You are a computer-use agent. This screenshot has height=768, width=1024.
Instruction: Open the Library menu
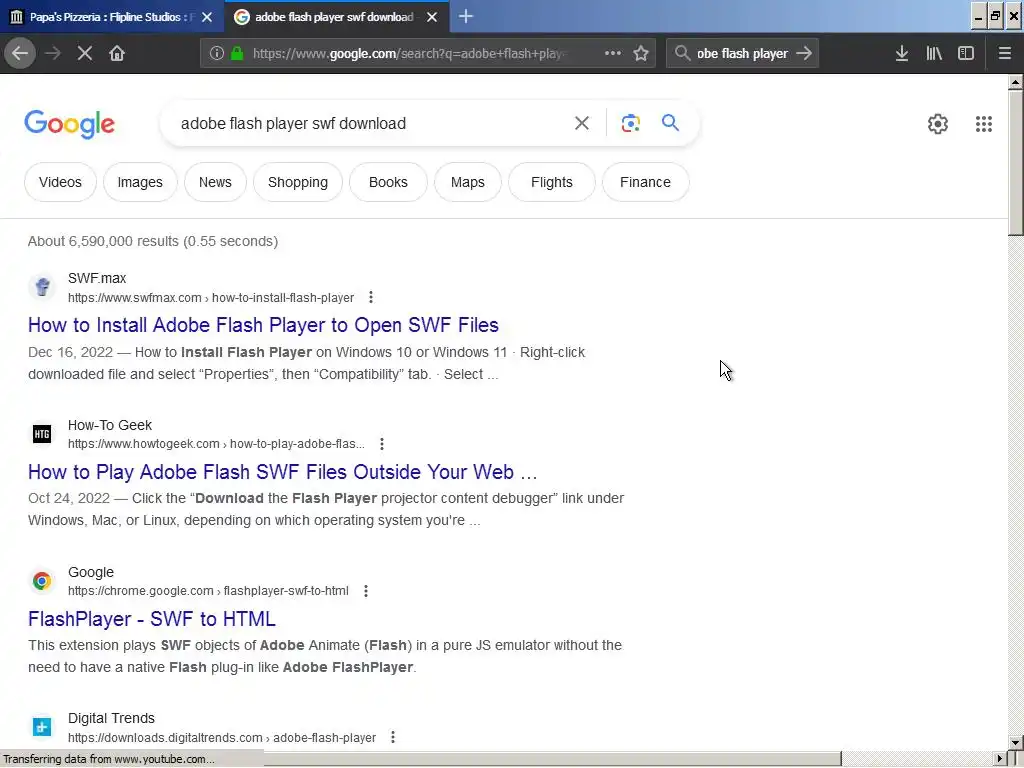(934, 53)
